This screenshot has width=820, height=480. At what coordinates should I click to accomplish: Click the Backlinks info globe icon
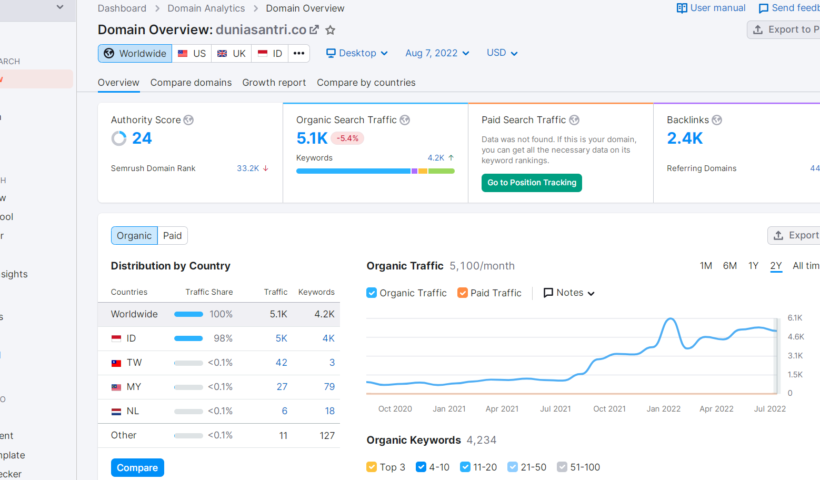coord(717,120)
